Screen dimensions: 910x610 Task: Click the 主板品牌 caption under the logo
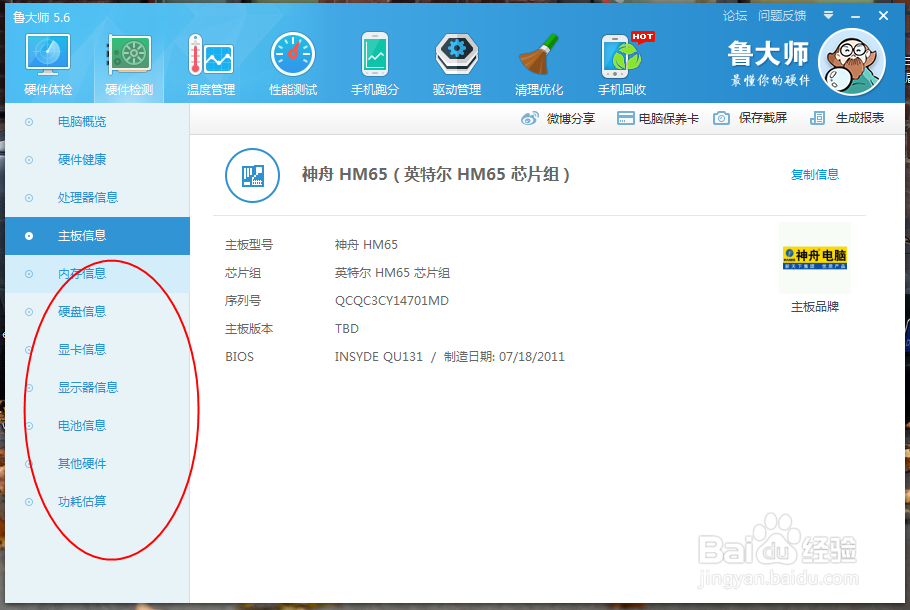(815, 307)
